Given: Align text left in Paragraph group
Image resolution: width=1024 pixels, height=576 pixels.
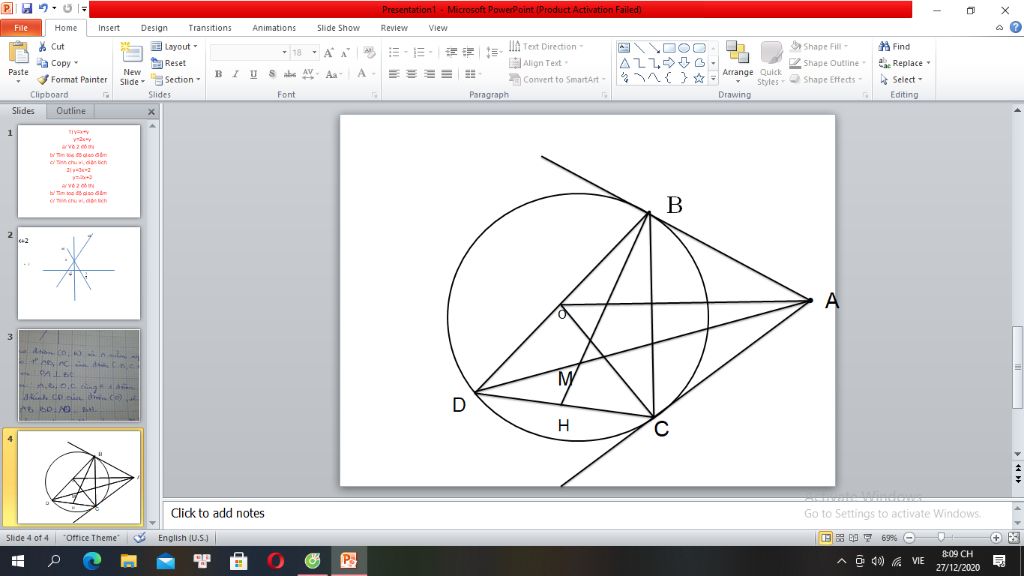Looking at the screenshot, I should (x=394, y=74).
